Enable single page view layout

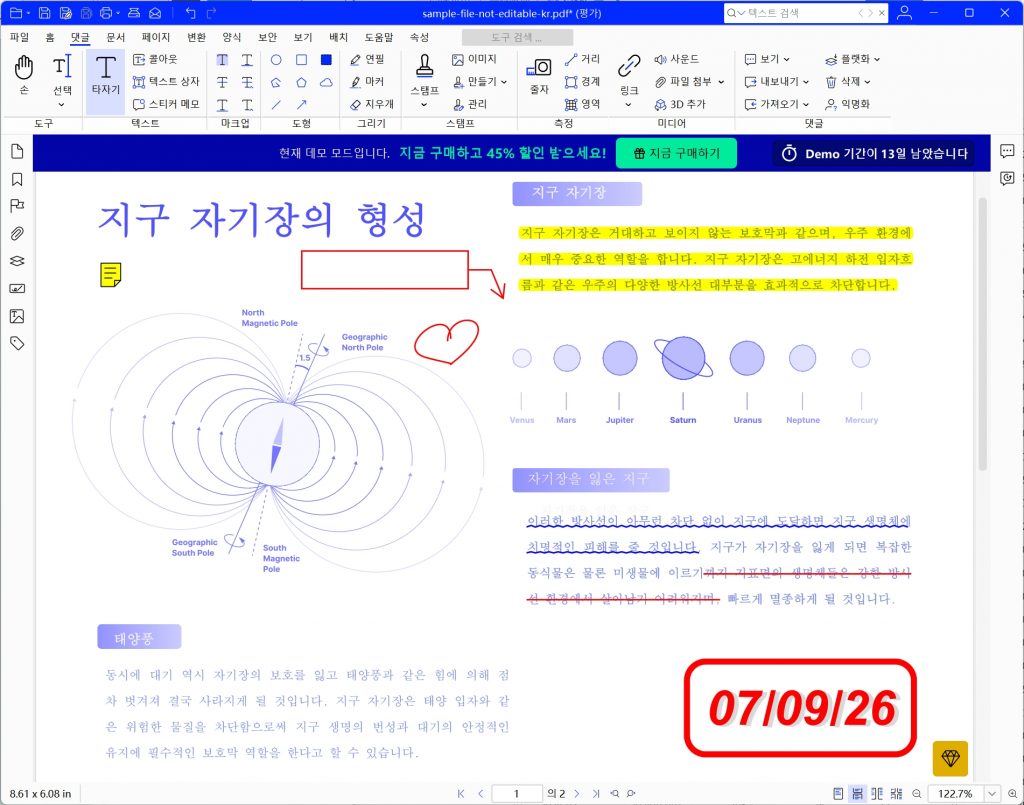click(839, 794)
